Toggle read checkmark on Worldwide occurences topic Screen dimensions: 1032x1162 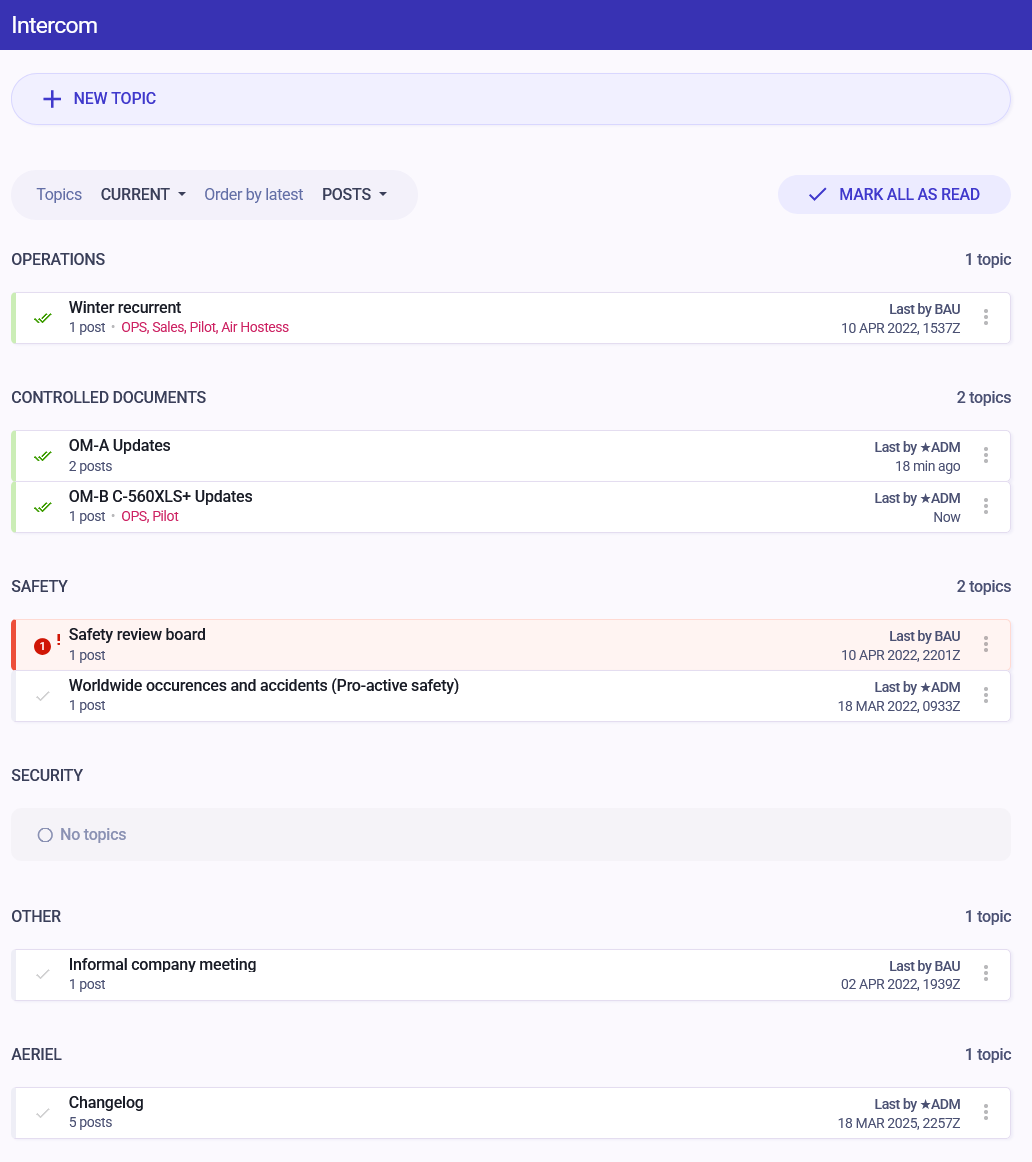[x=42, y=696]
